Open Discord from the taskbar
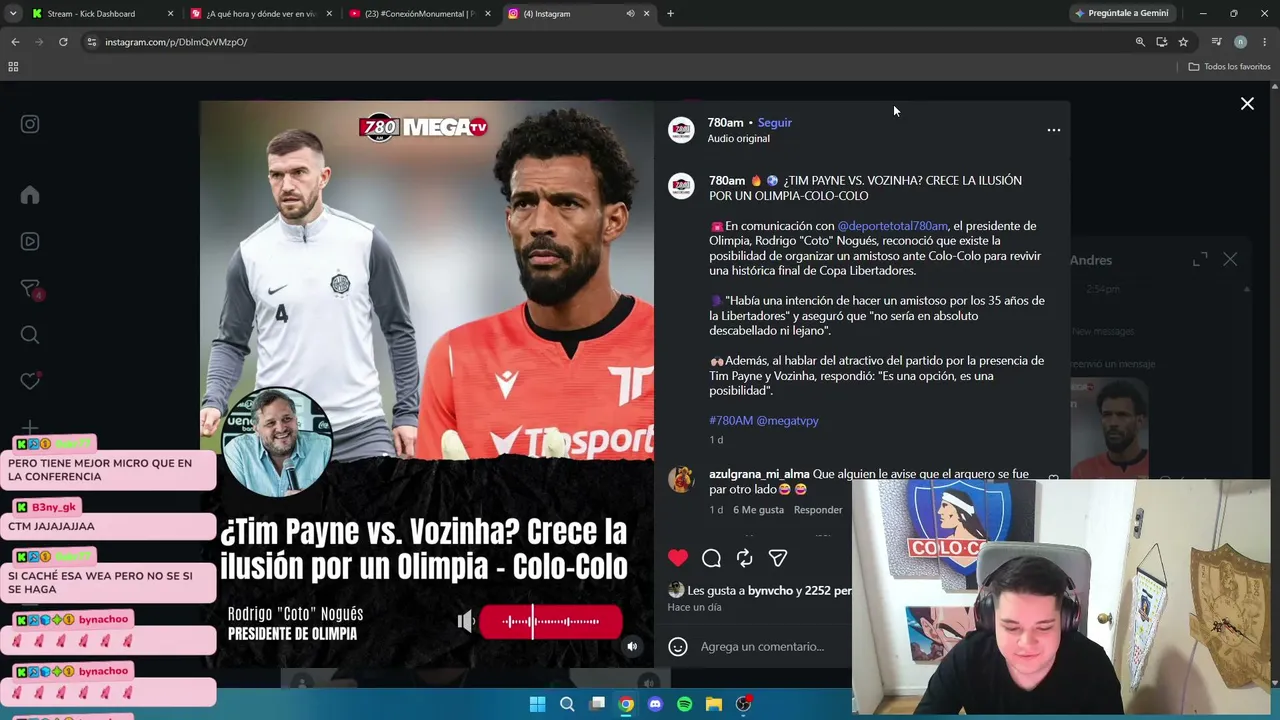The width and height of the screenshot is (1280, 720). coord(655,704)
